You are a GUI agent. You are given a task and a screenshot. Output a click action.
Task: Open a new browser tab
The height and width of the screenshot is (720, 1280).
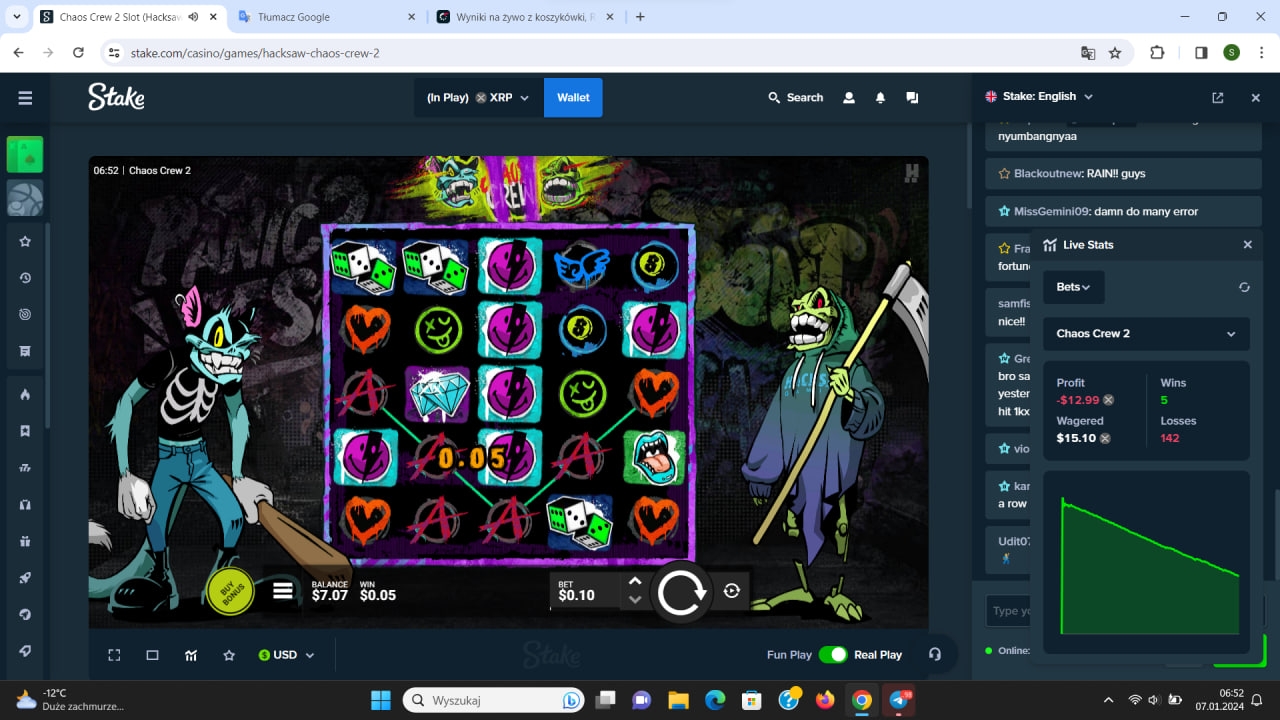640,17
